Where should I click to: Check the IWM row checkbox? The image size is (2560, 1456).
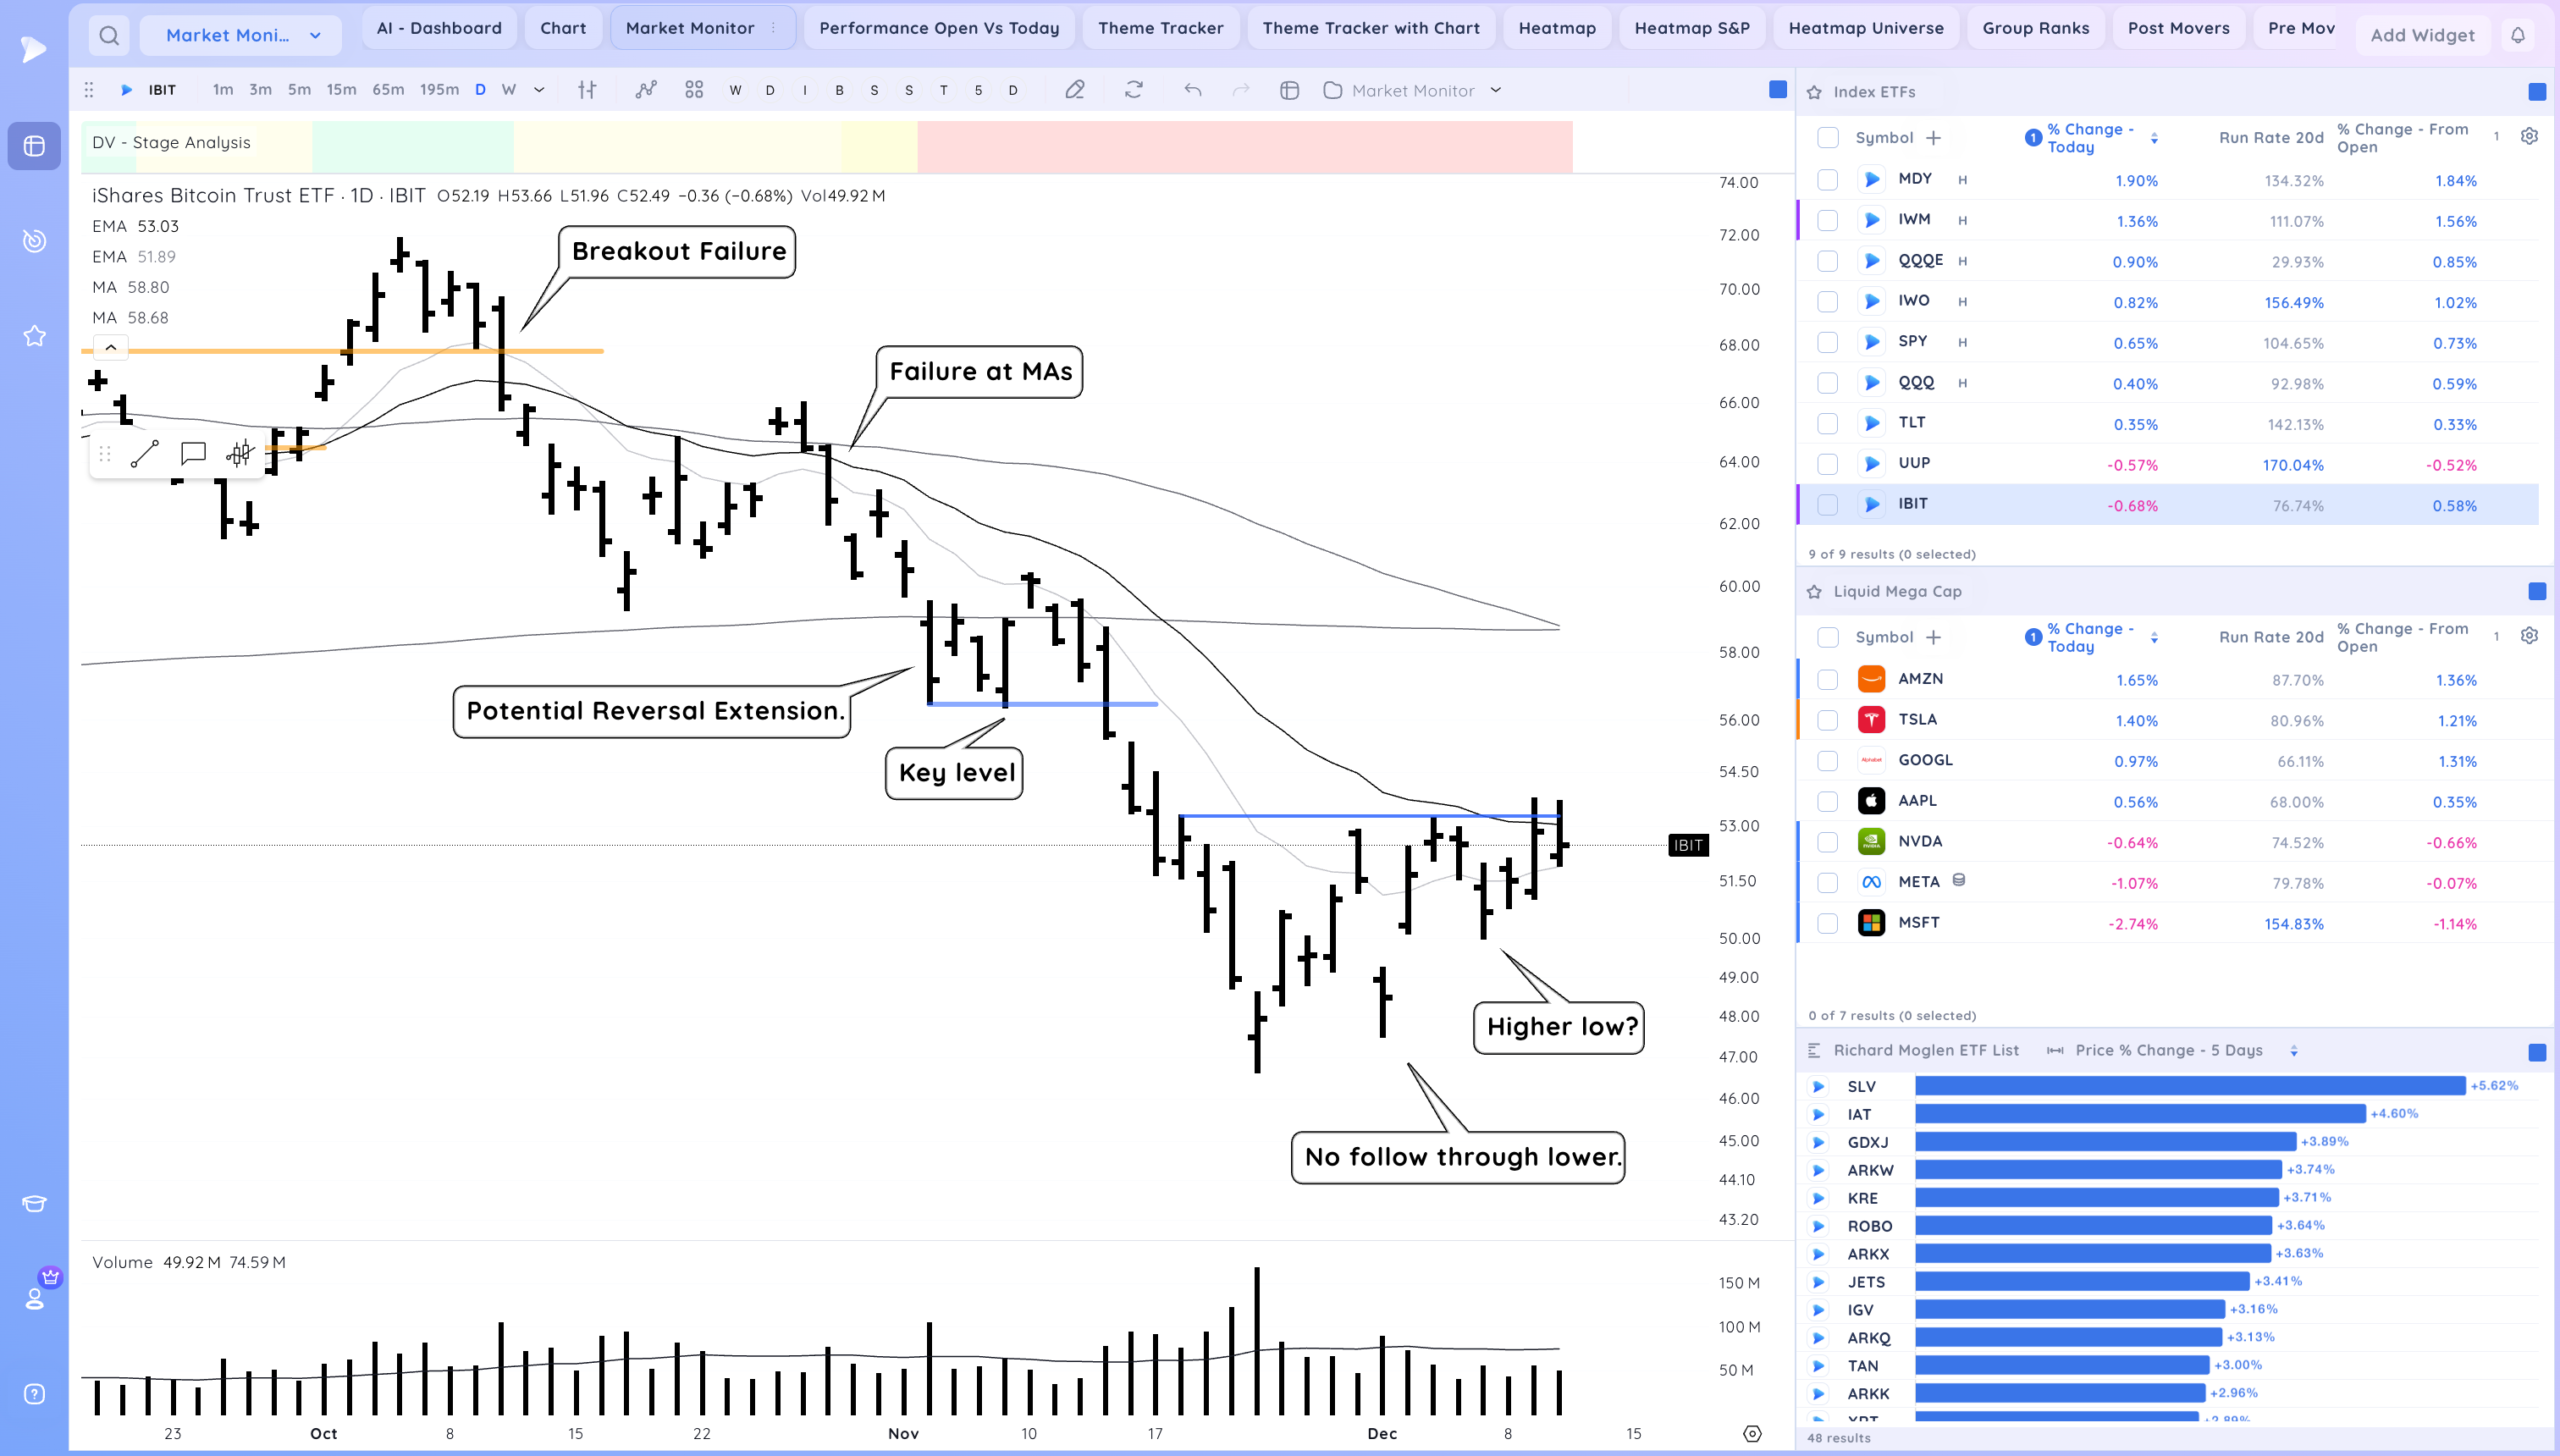[1827, 221]
